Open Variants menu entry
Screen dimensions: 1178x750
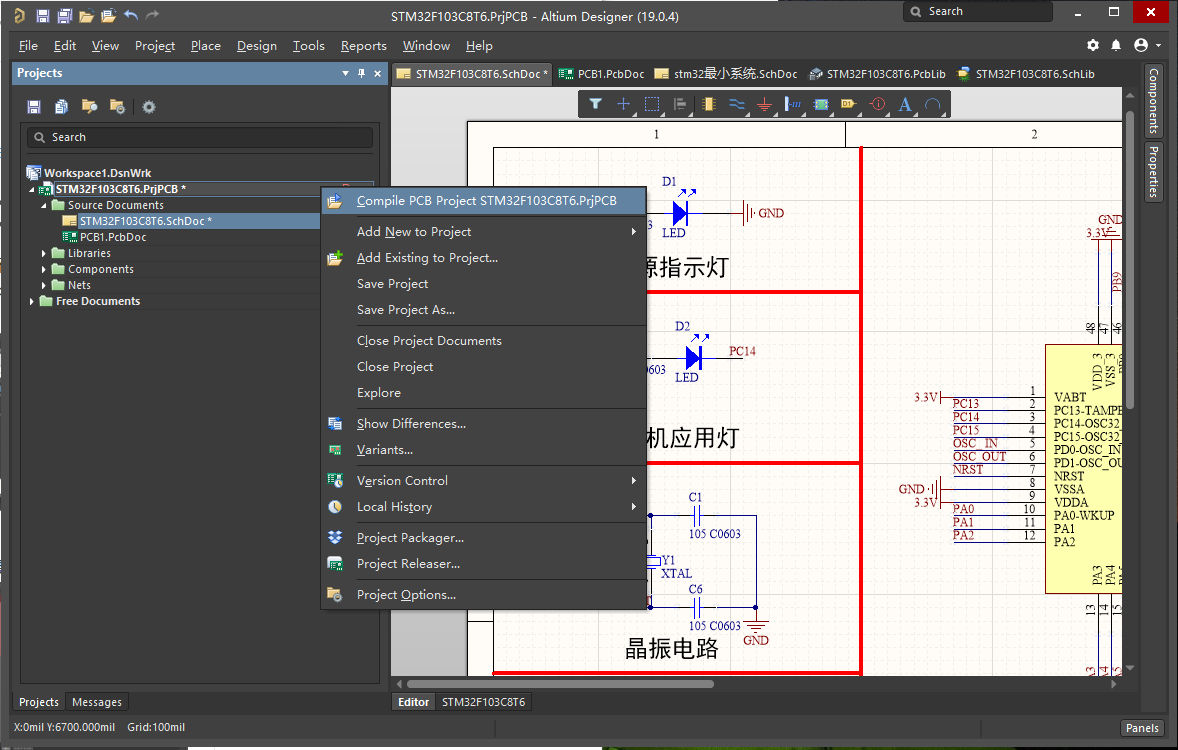(484, 449)
